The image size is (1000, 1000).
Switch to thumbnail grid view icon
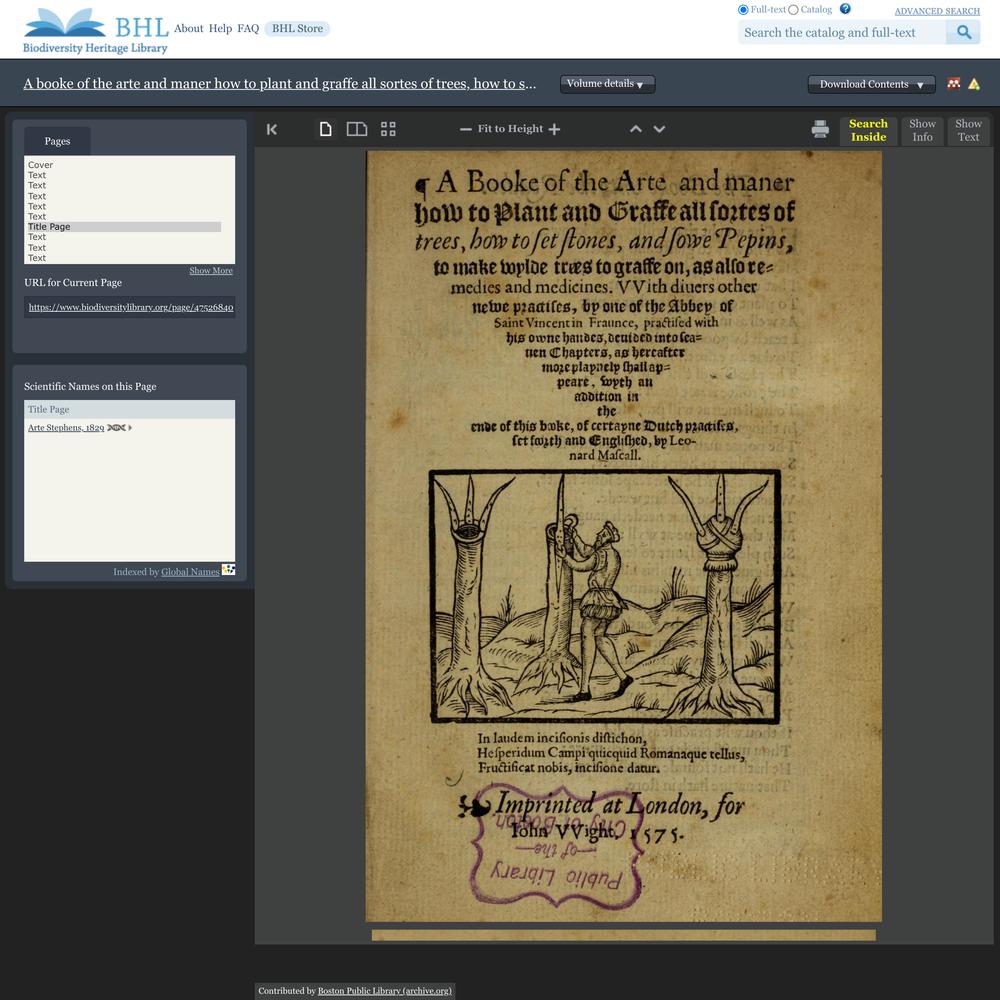tap(388, 129)
